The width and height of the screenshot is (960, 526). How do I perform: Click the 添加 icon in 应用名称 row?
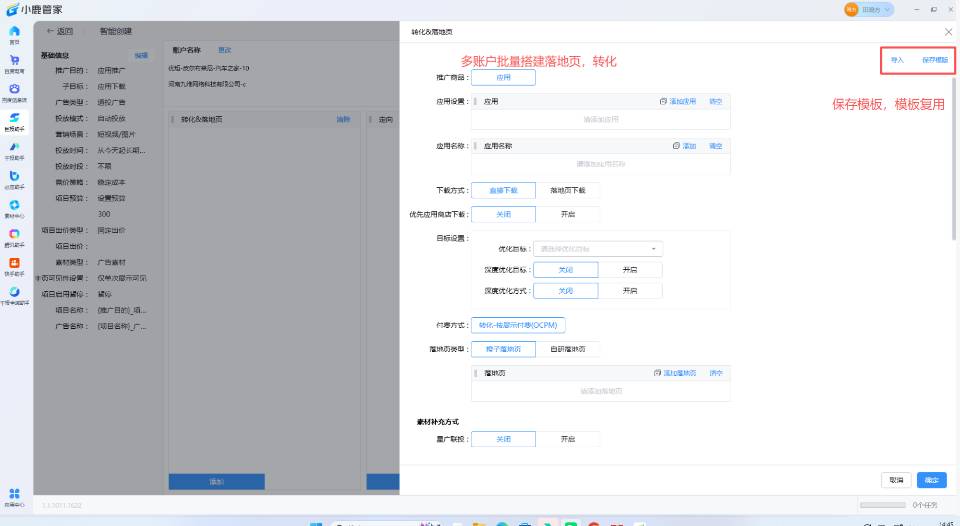(676, 146)
